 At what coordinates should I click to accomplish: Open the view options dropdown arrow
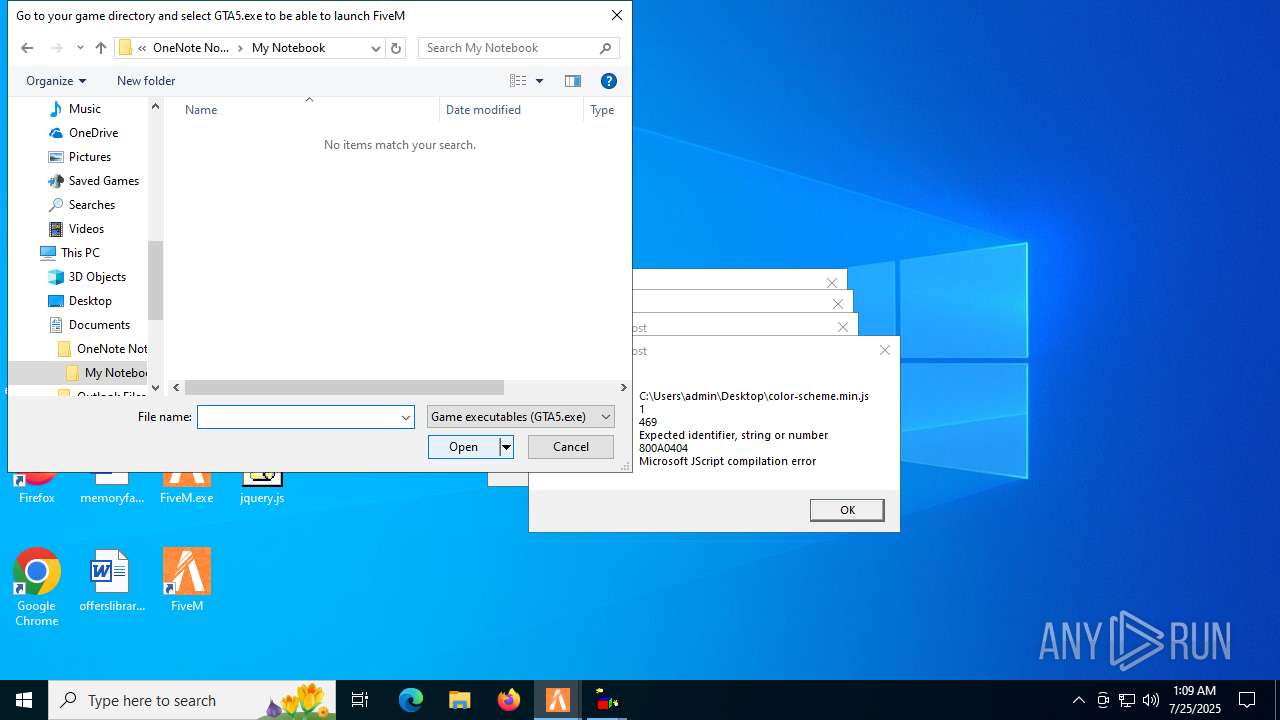pos(540,81)
